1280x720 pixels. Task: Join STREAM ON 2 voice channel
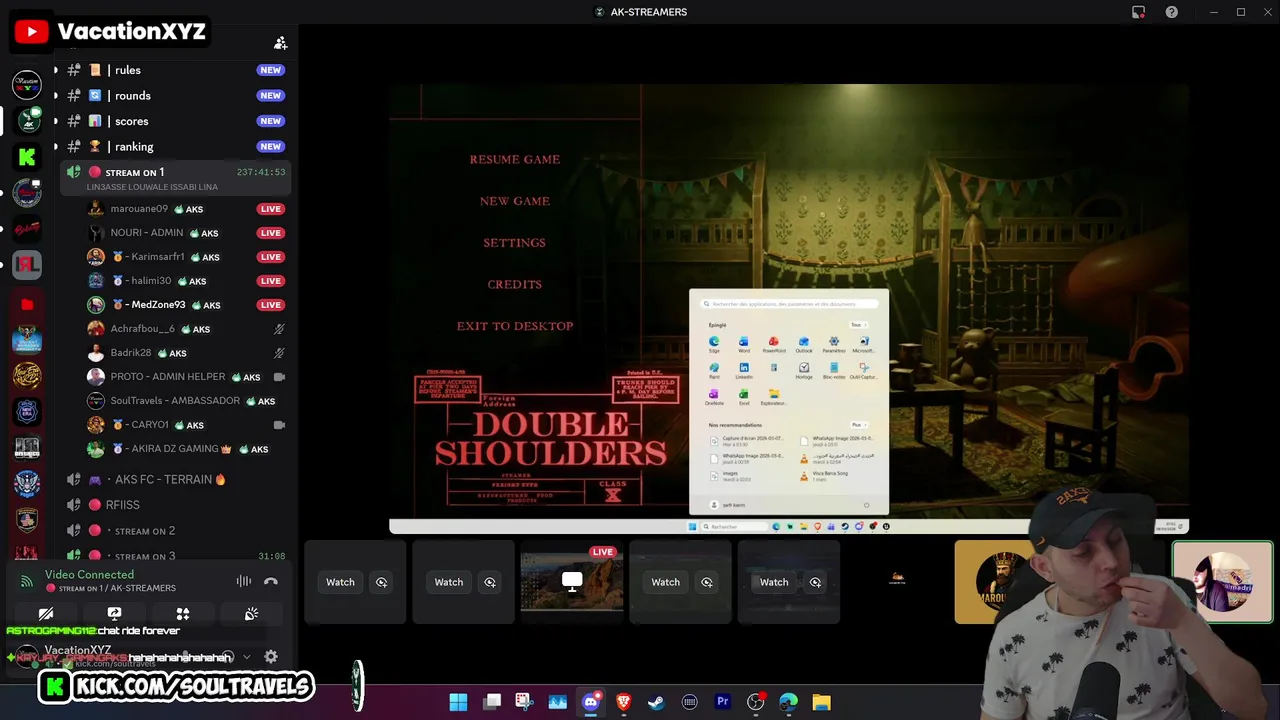(175, 531)
